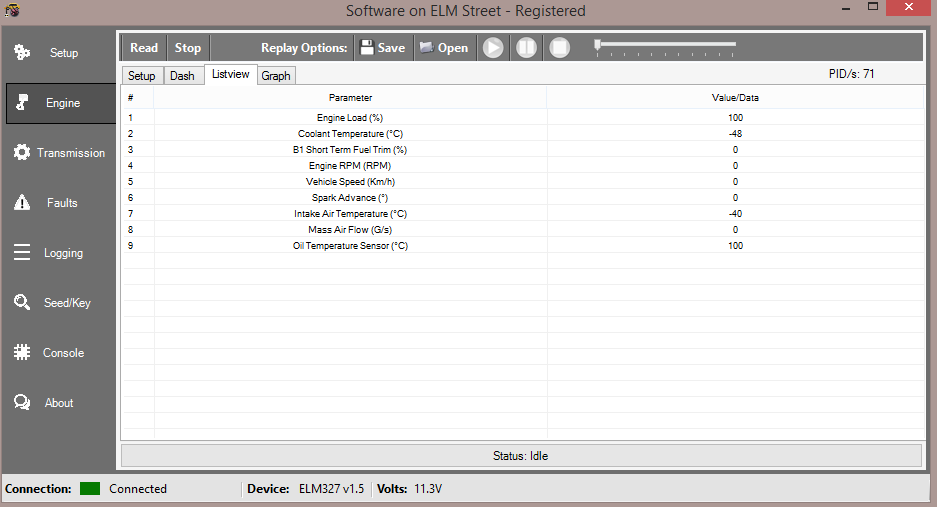
Task: Pause the replay
Action: point(526,48)
